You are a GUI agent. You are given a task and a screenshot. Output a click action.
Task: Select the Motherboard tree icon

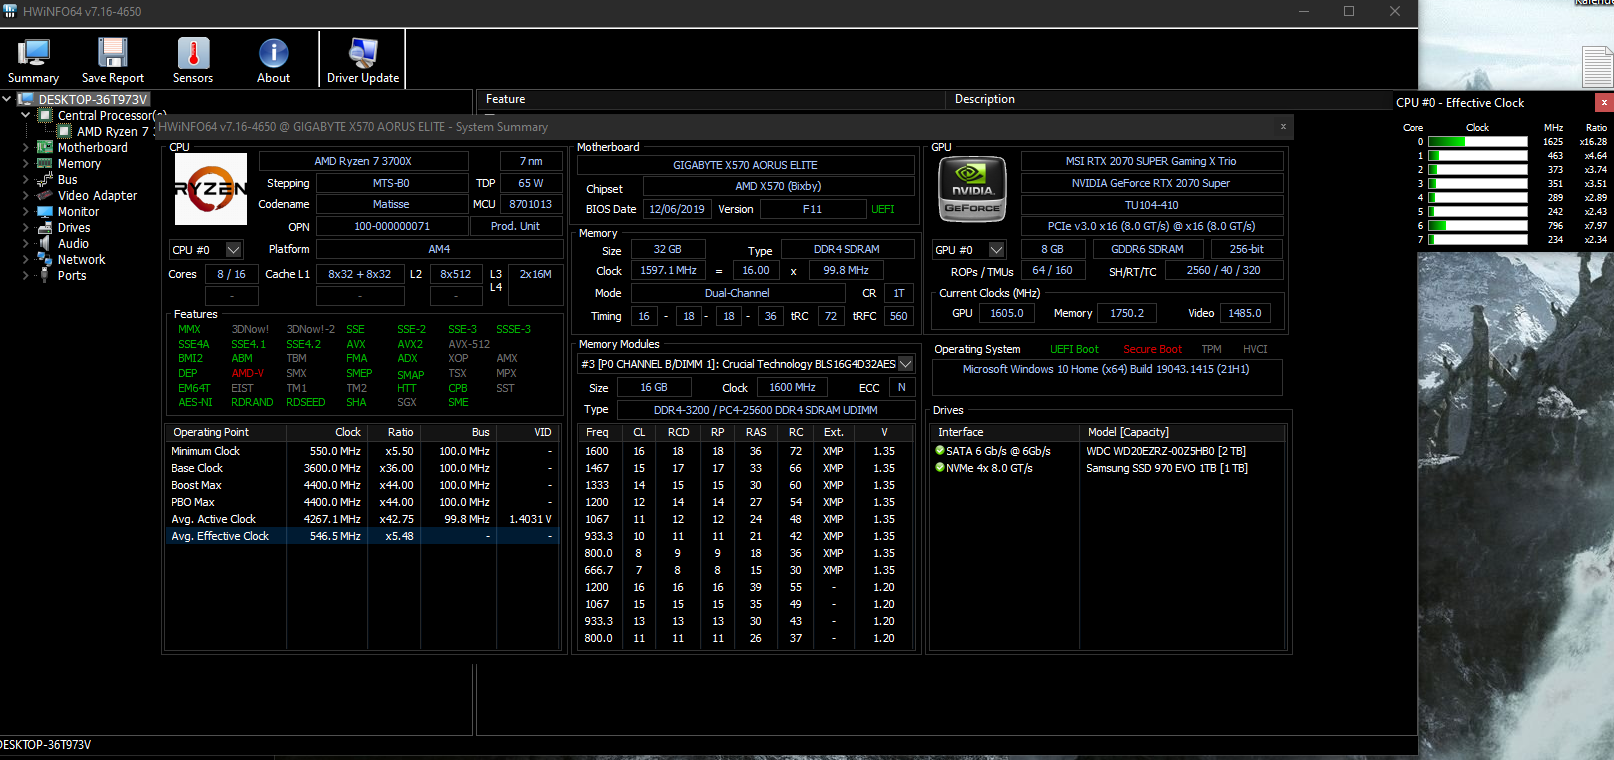45,147
